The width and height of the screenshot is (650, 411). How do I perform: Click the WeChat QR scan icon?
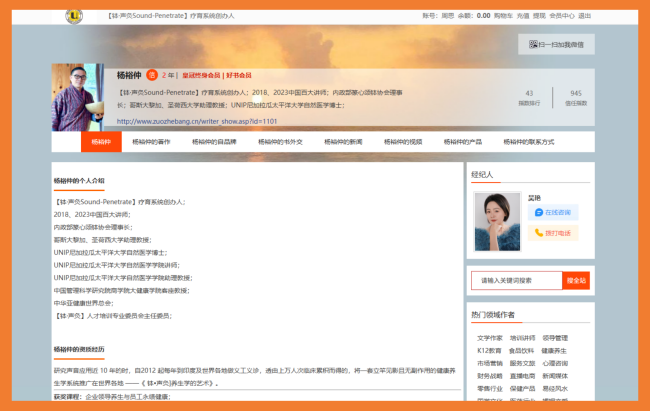(530, 45)
